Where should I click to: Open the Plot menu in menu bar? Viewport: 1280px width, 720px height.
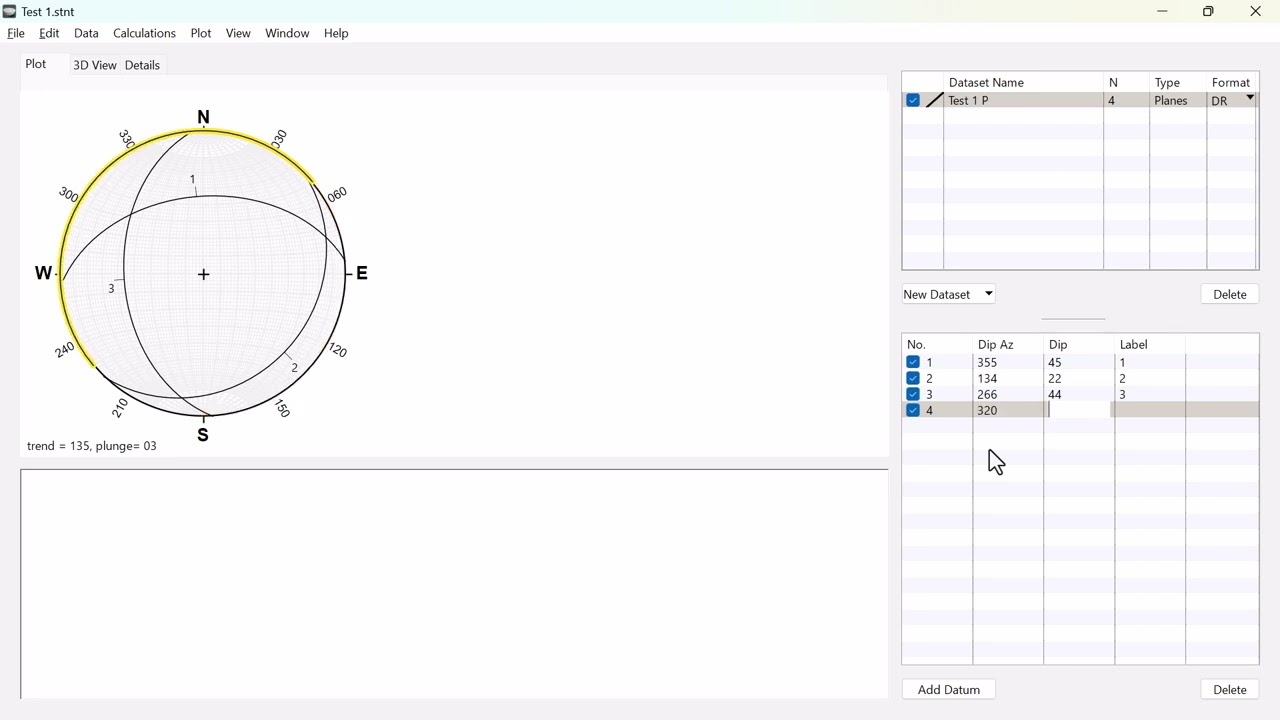201,33
